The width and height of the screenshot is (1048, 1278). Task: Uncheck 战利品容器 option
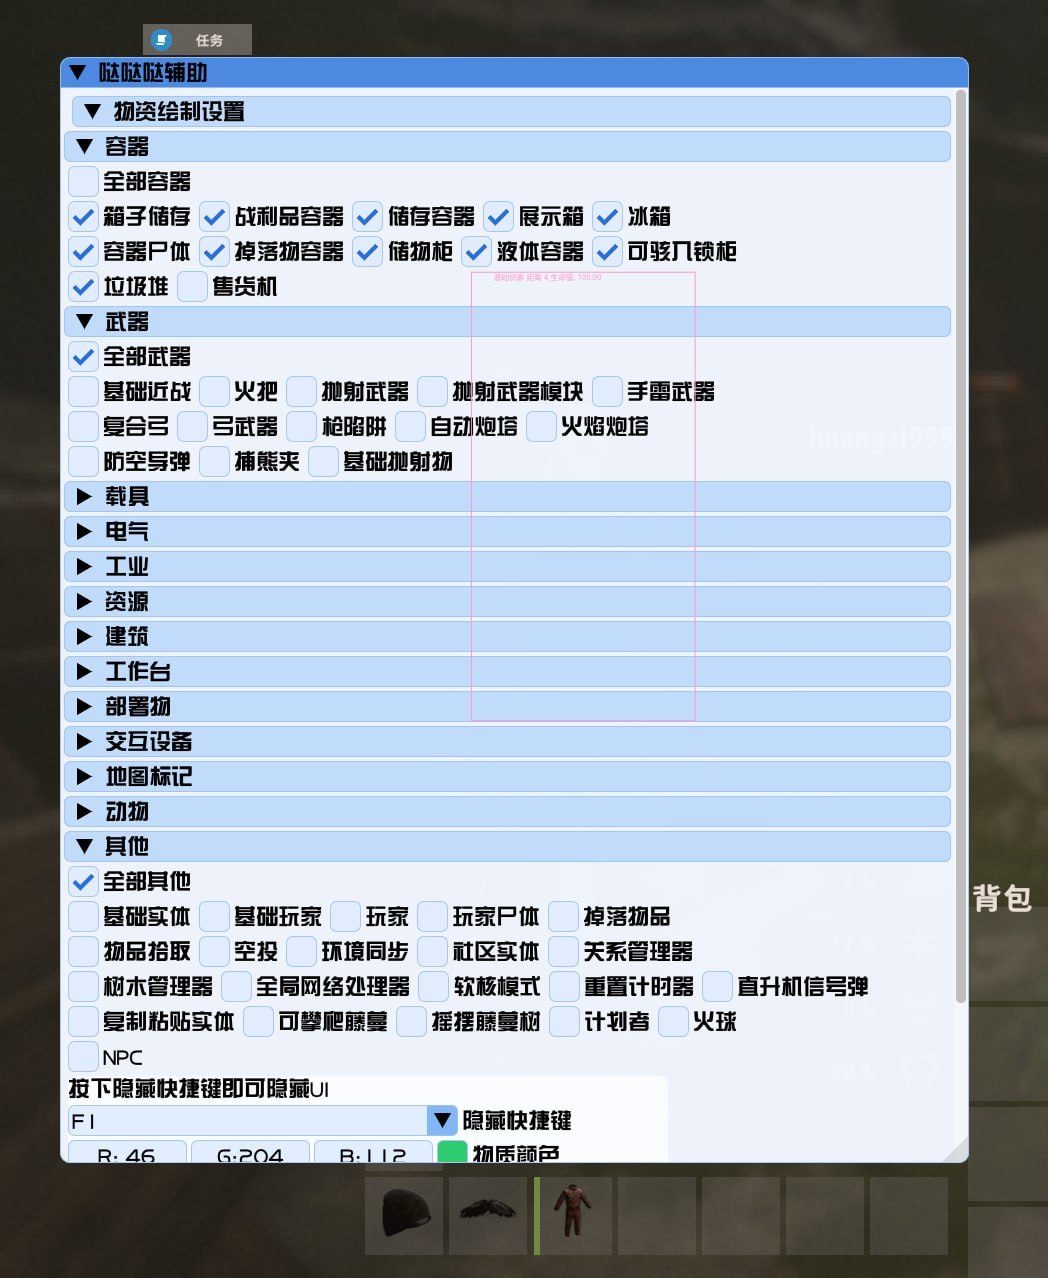[214, 216]
